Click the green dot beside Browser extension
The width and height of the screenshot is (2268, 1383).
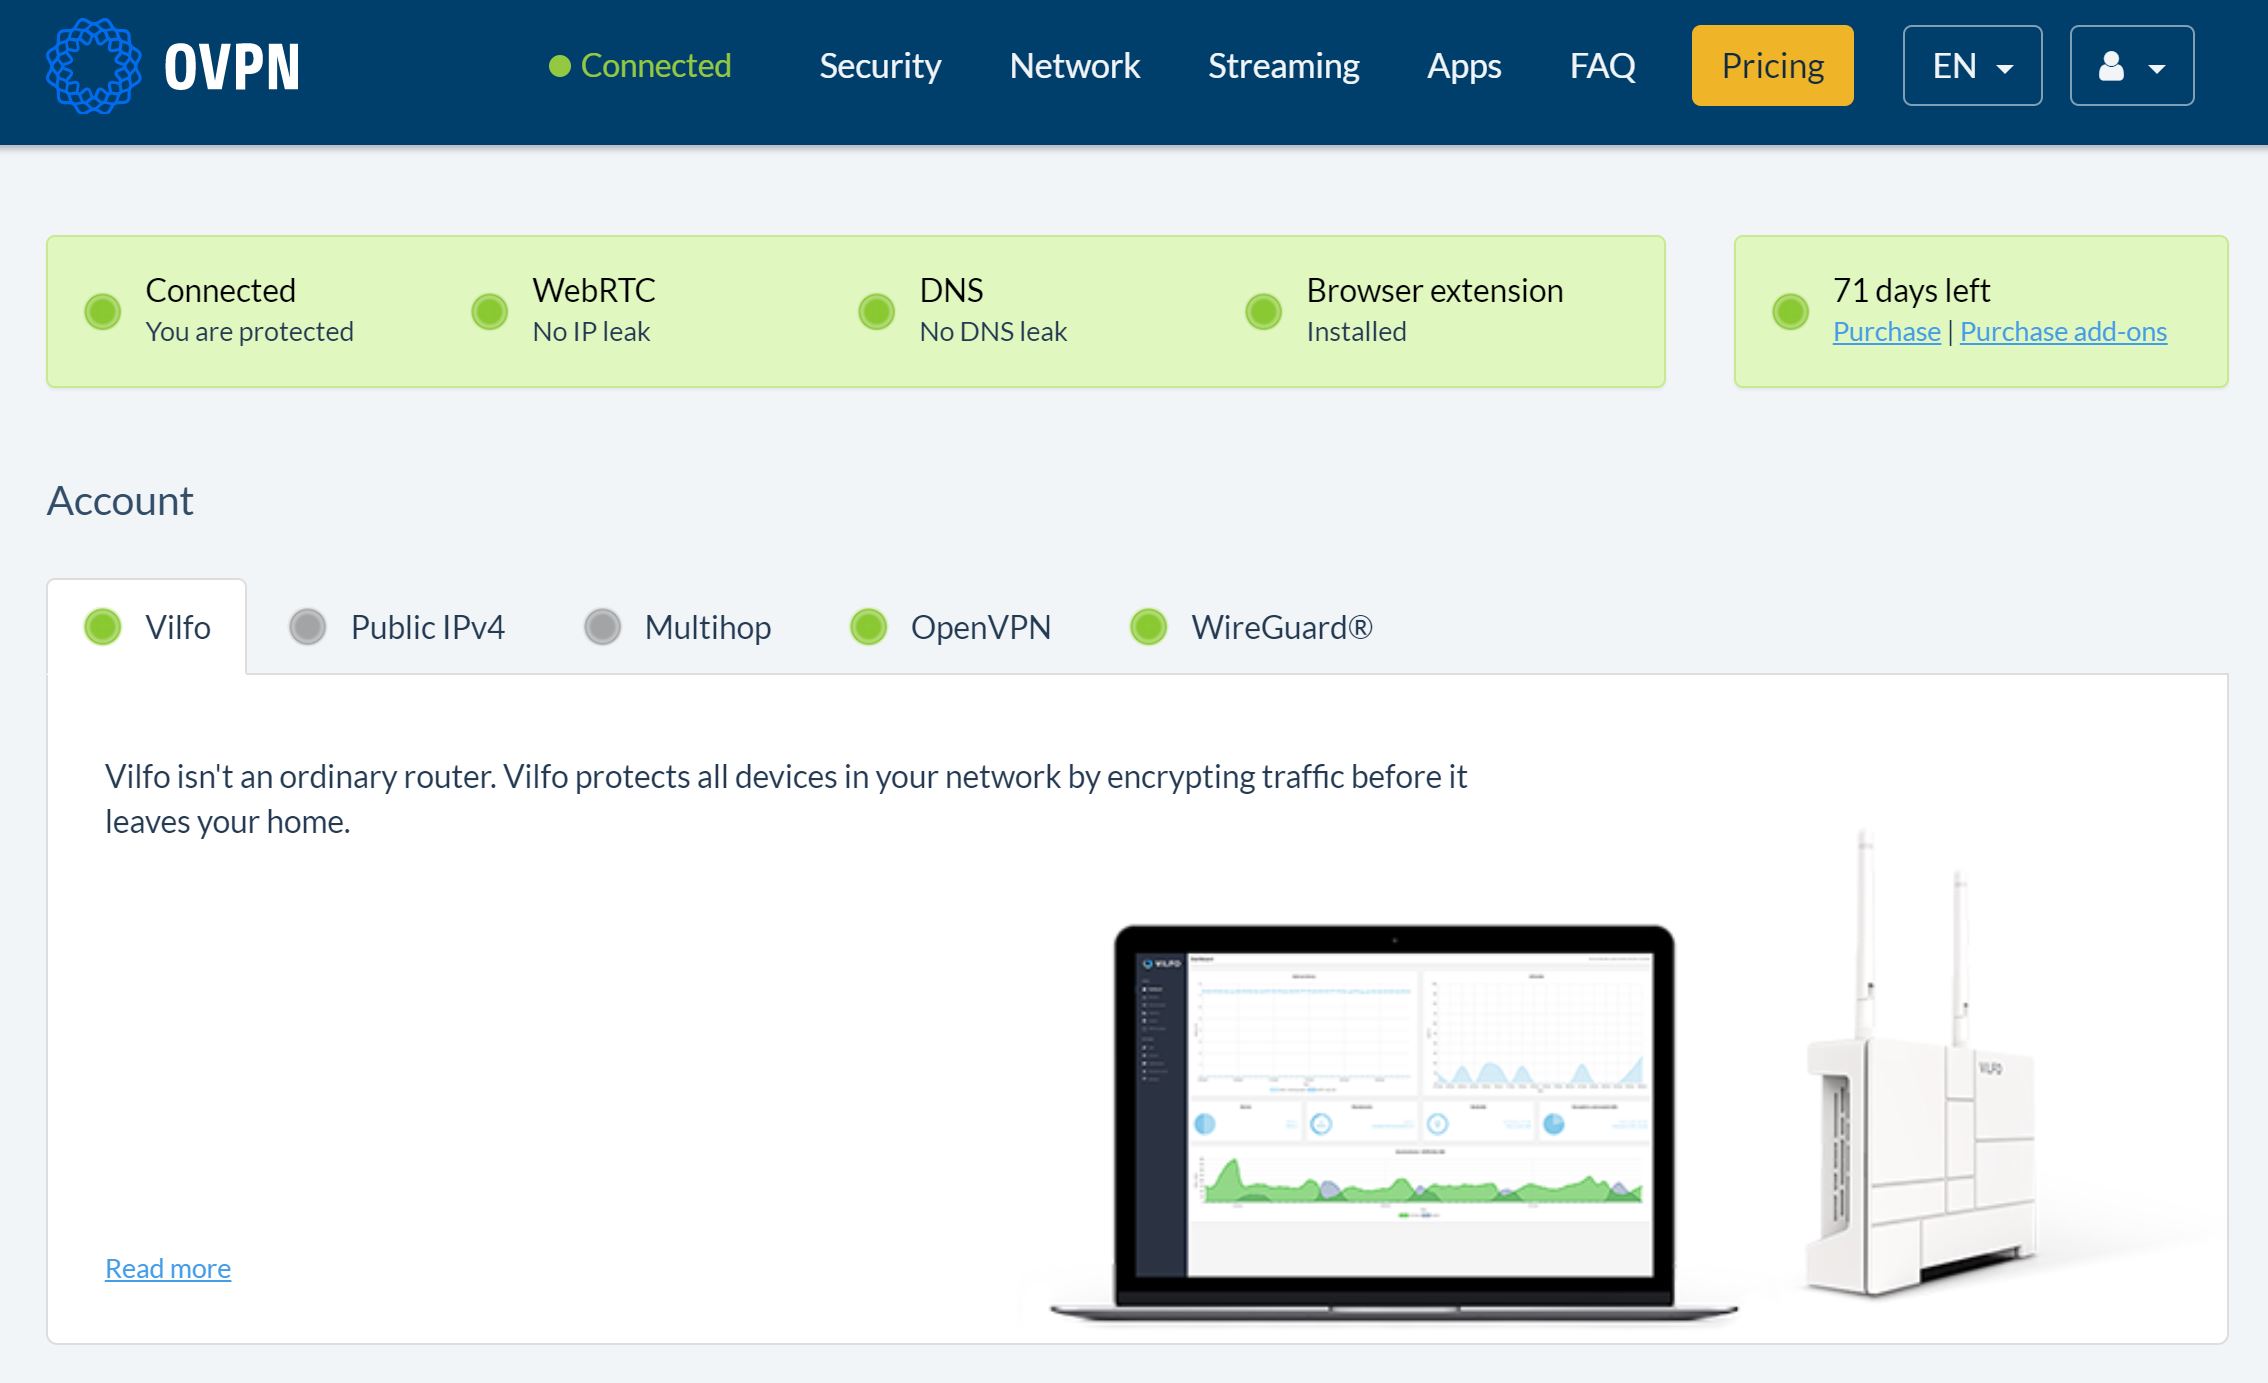click(1263, 311)
